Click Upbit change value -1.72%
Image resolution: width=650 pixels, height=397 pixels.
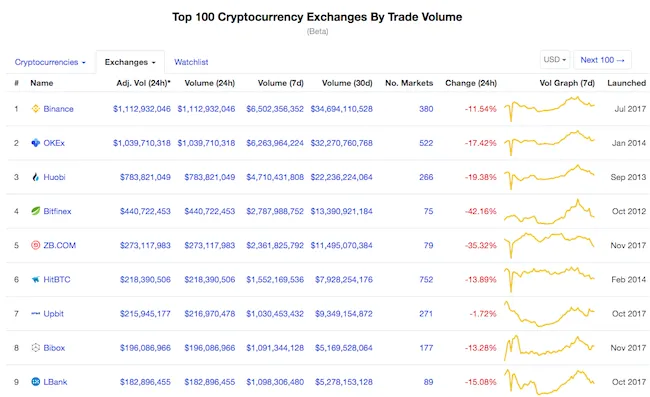coord(483,314)
